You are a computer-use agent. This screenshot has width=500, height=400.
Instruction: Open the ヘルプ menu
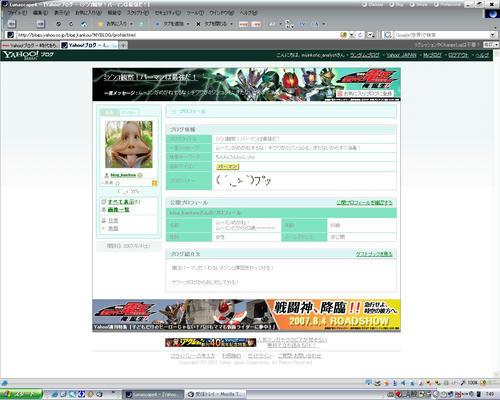[249, 13]
